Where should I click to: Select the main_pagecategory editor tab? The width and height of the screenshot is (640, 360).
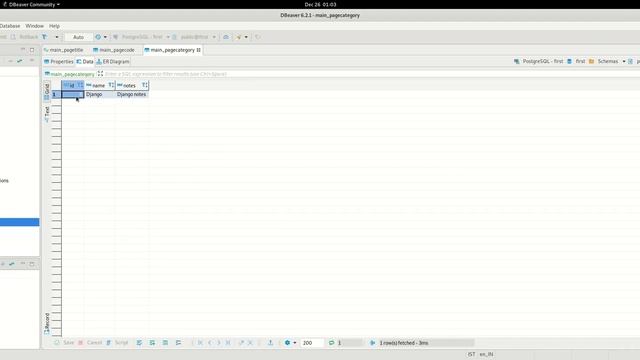click(x=172, y=50)
